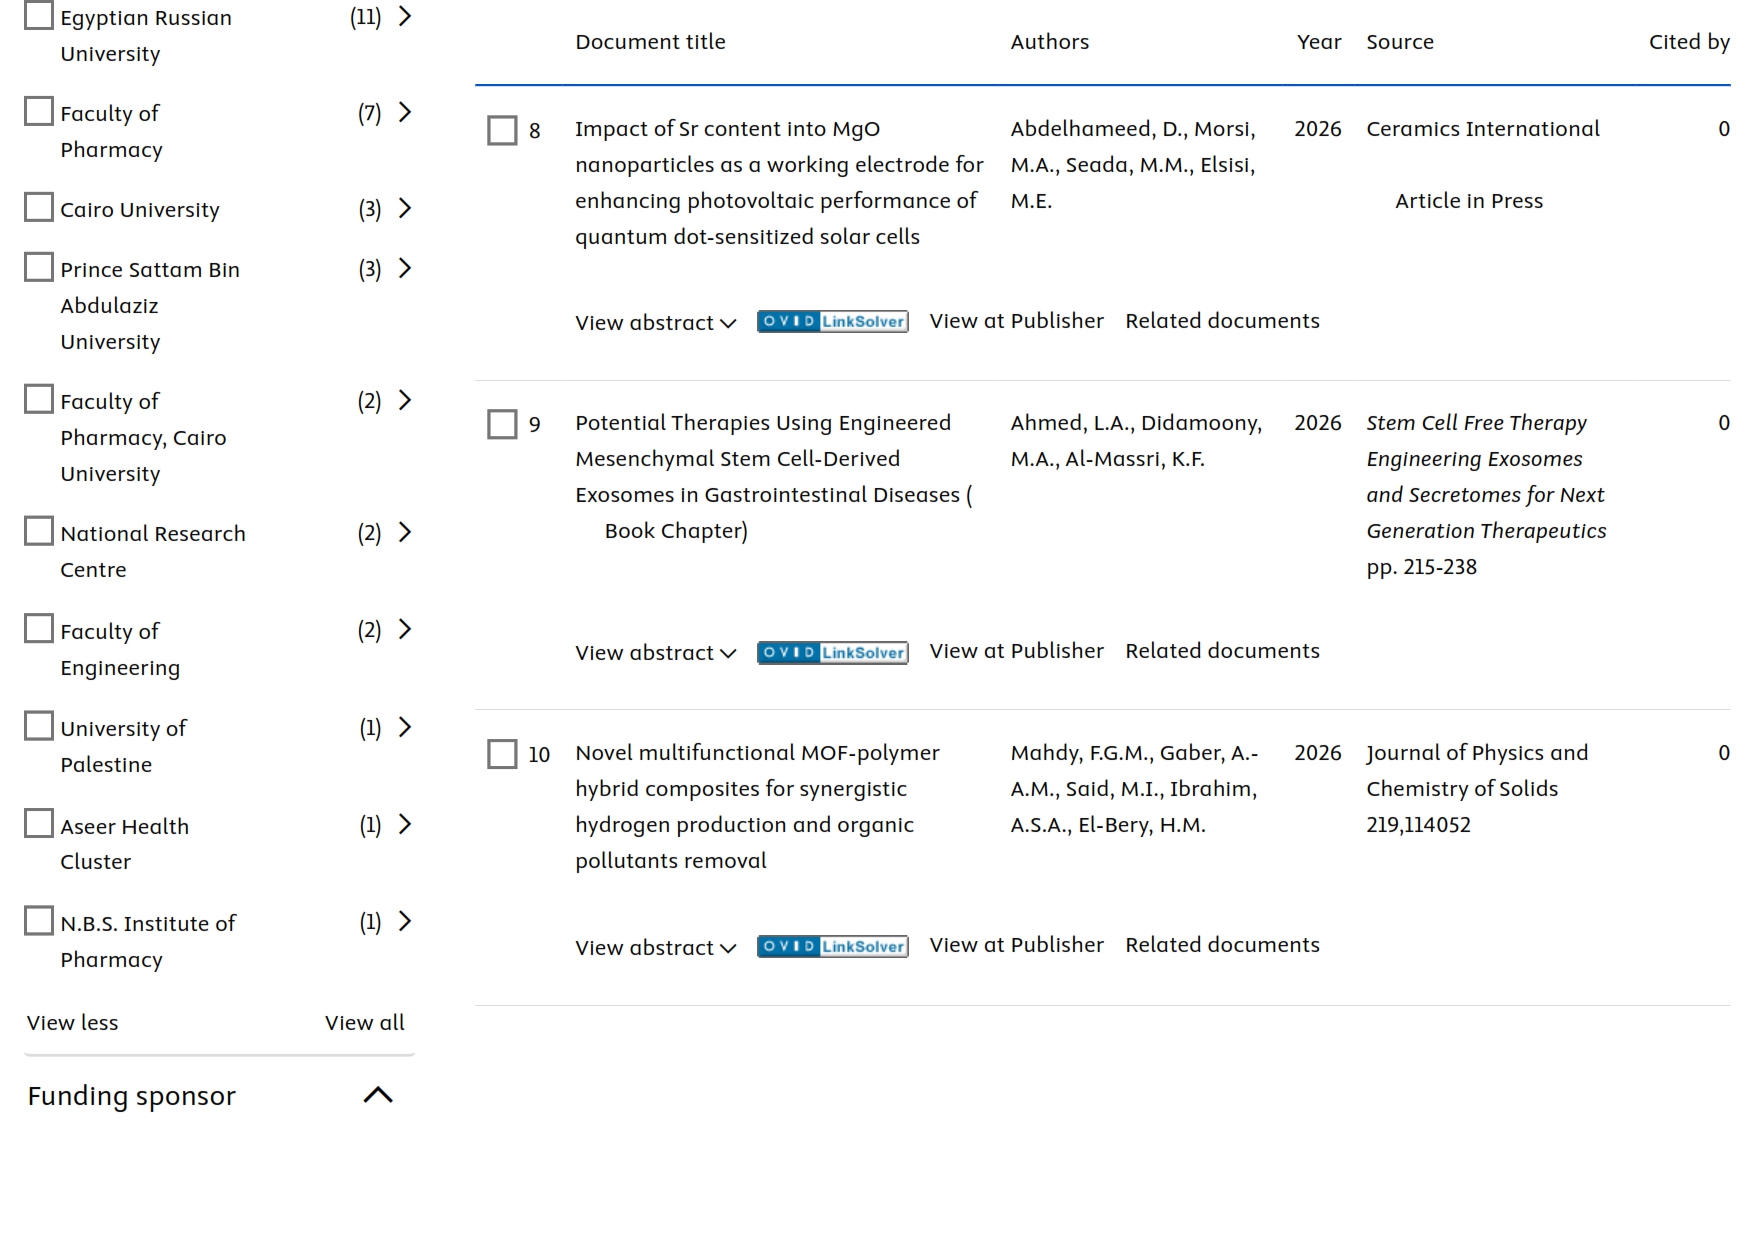The image size is (1754, 1239).
Task: Collapse the Funding sponsor section
Action: 378,1095
